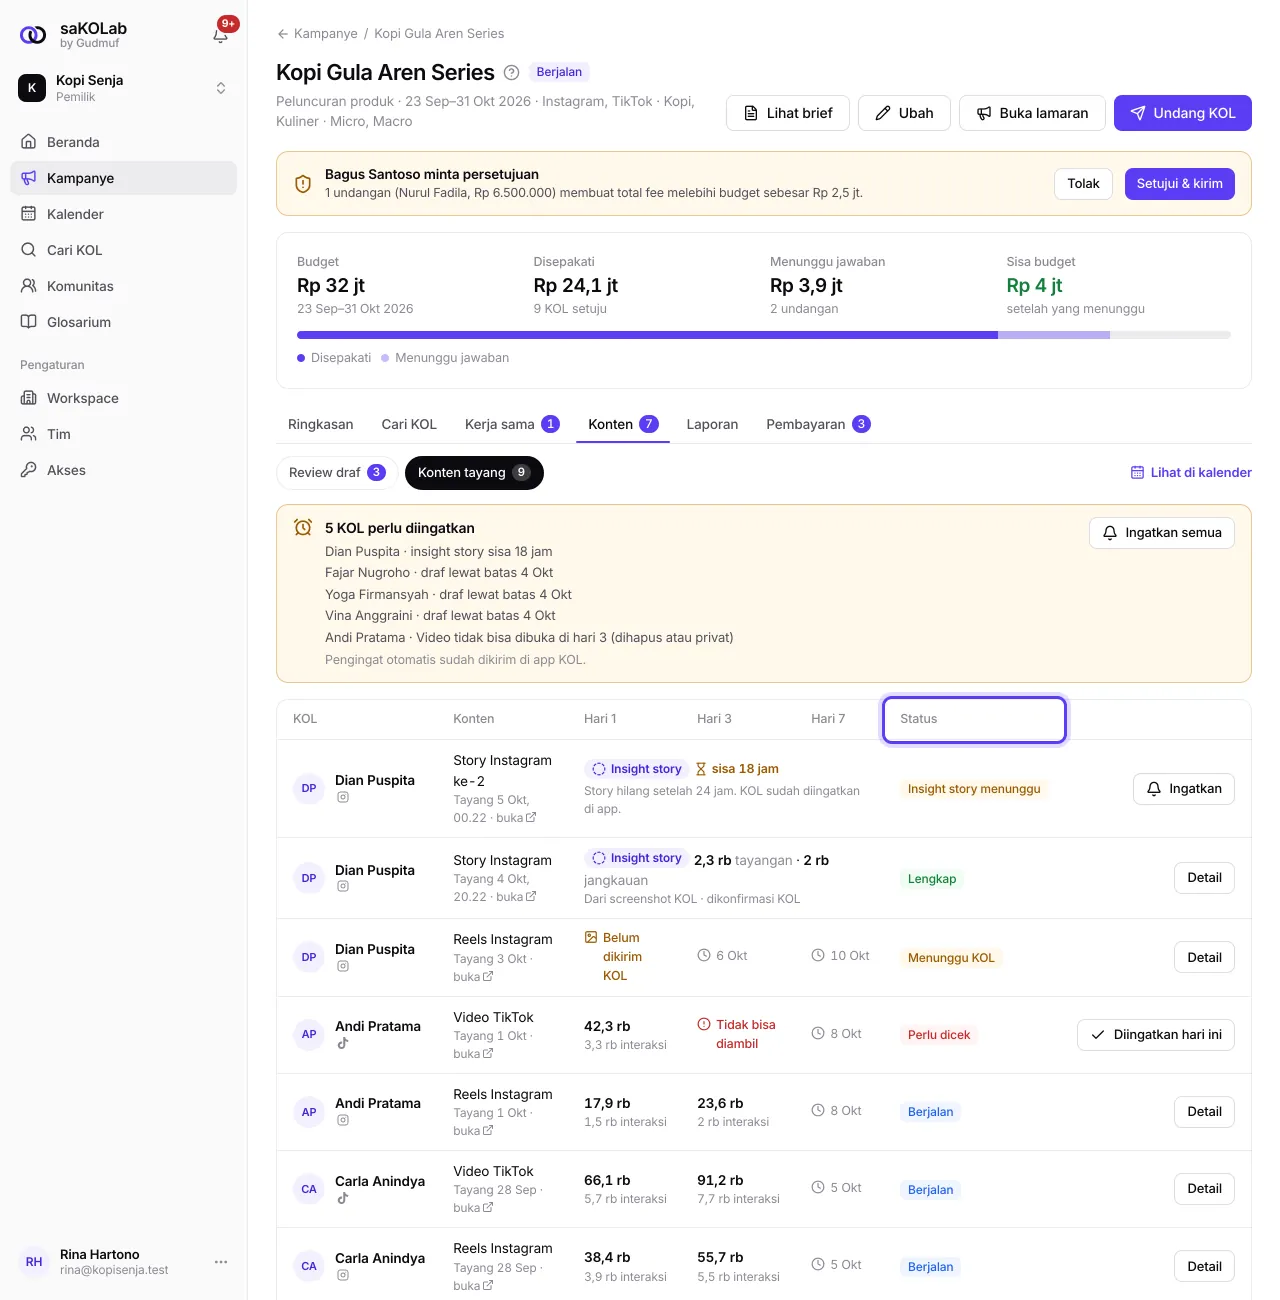Viewport: 1280px width, 1300px height.
Task: Expand the Kopi Senja workspace switcher
Action: [x=123, y=88]
